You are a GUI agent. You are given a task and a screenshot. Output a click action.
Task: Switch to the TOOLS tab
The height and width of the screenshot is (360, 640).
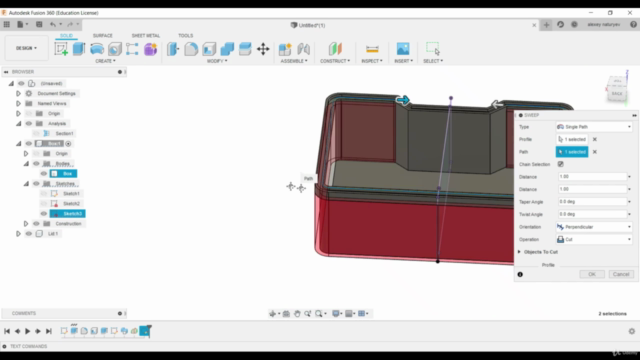pos(185,36)
